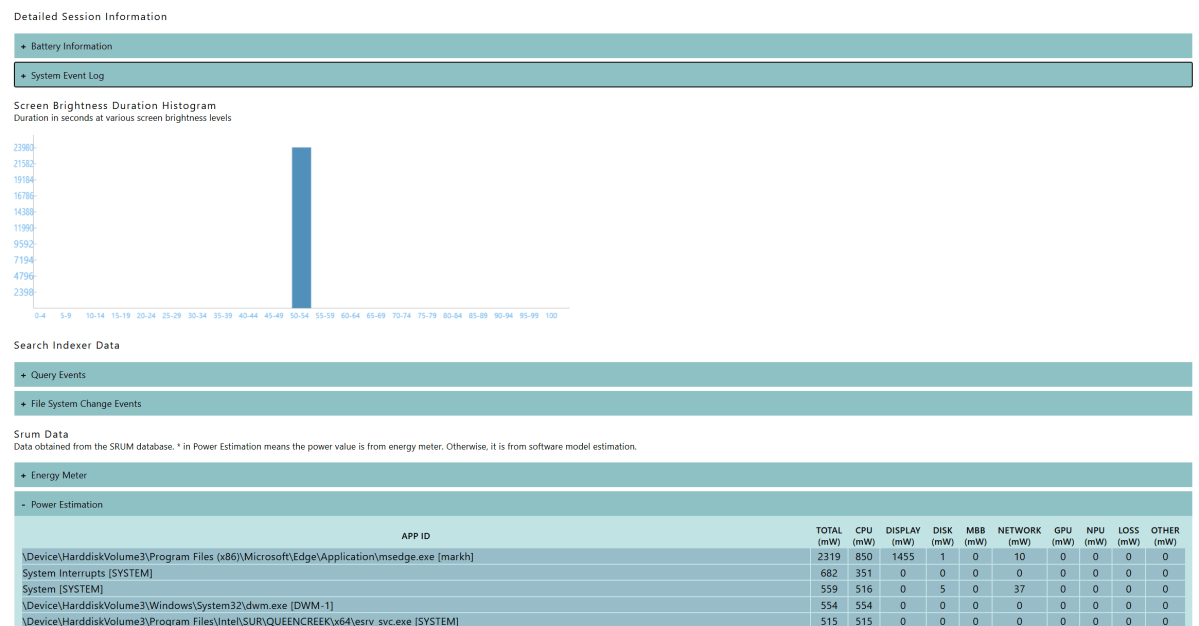This screenshot has width=1199, height=626.
Task: Expand File System Change Events section
Action: tap(603, 404)
